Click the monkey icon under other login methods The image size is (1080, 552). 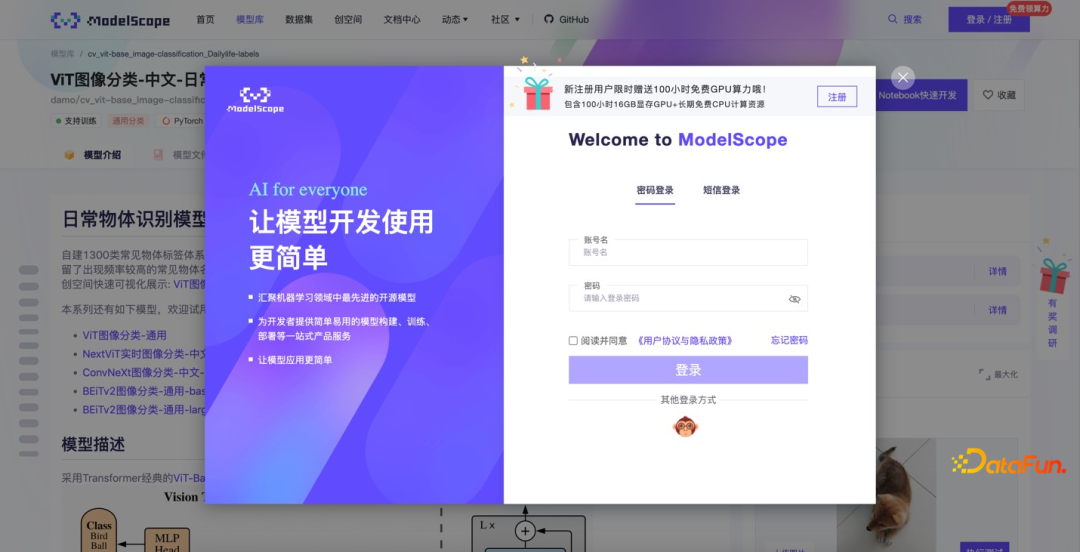coord(685,427)
